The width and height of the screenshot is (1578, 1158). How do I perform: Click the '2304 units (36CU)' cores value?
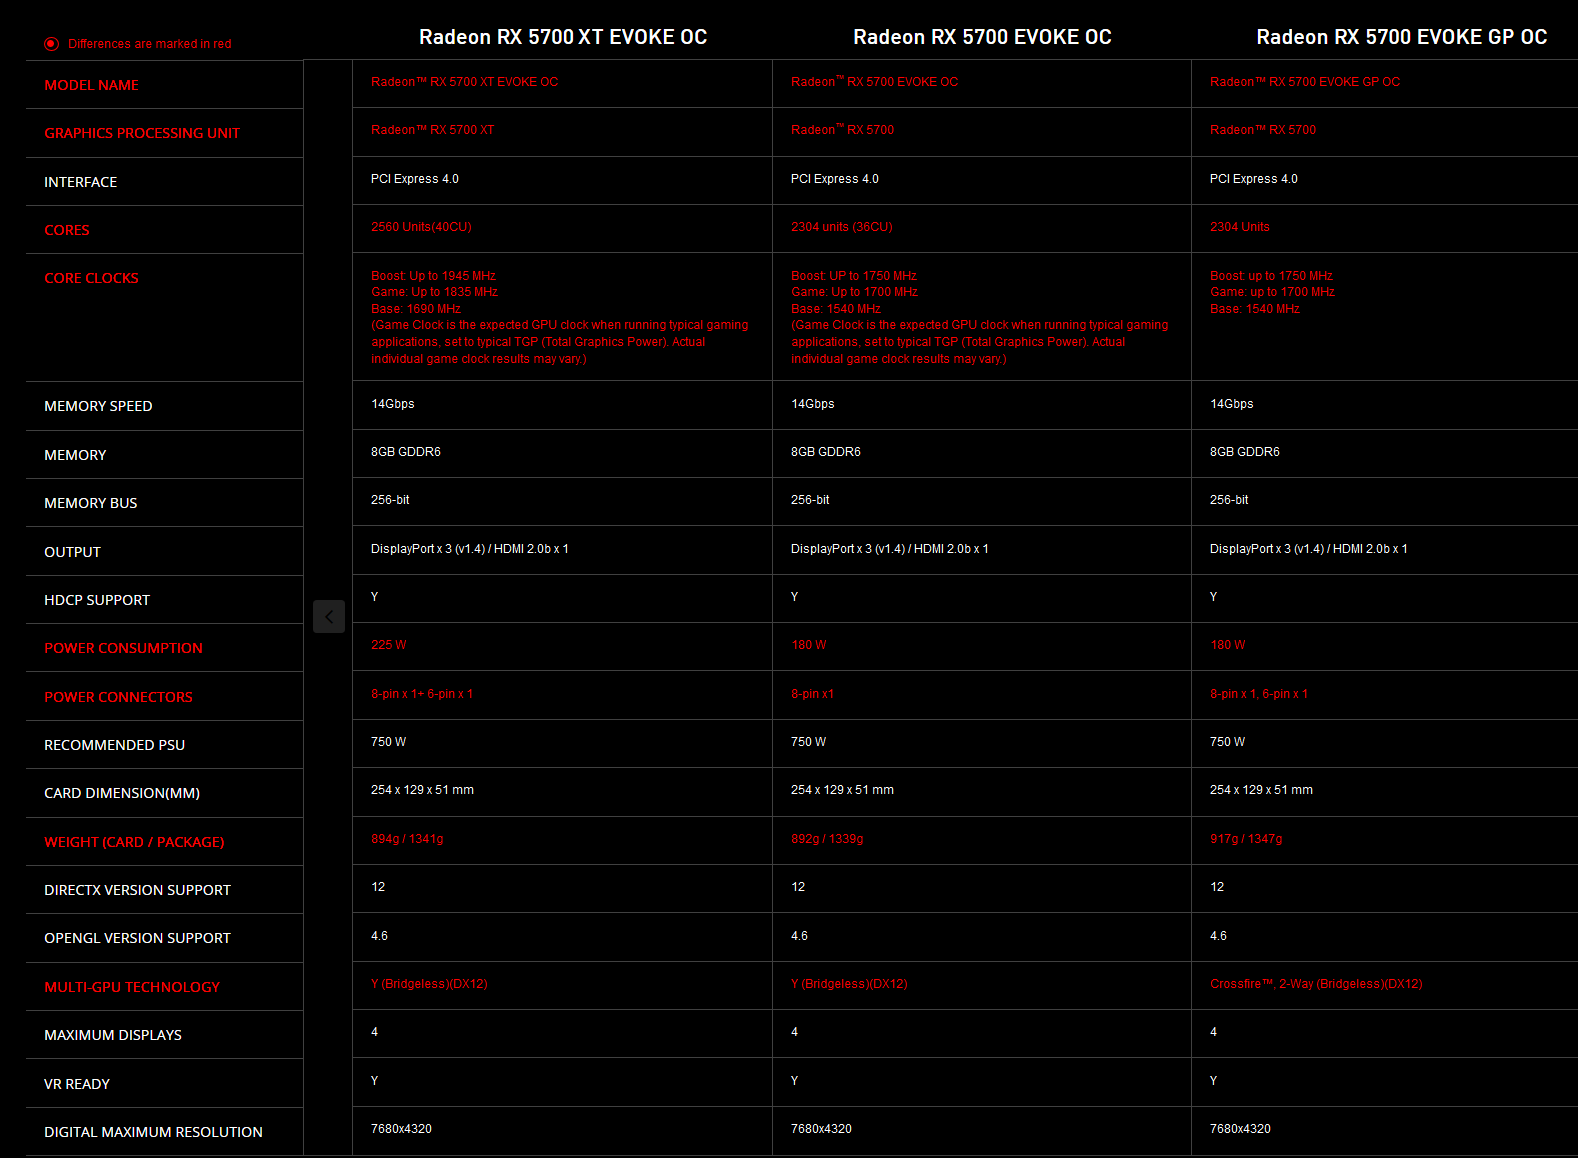click(841, 227)
